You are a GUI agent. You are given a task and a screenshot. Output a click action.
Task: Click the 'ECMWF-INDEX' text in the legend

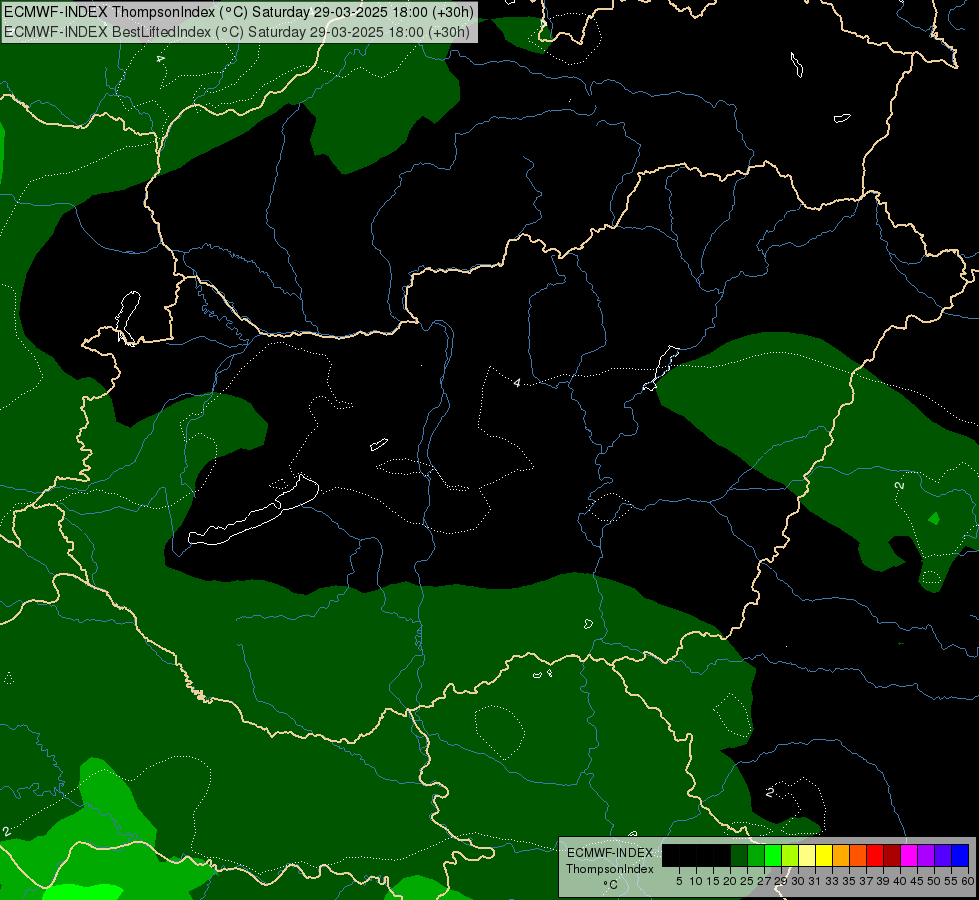(x=610, y=853)
